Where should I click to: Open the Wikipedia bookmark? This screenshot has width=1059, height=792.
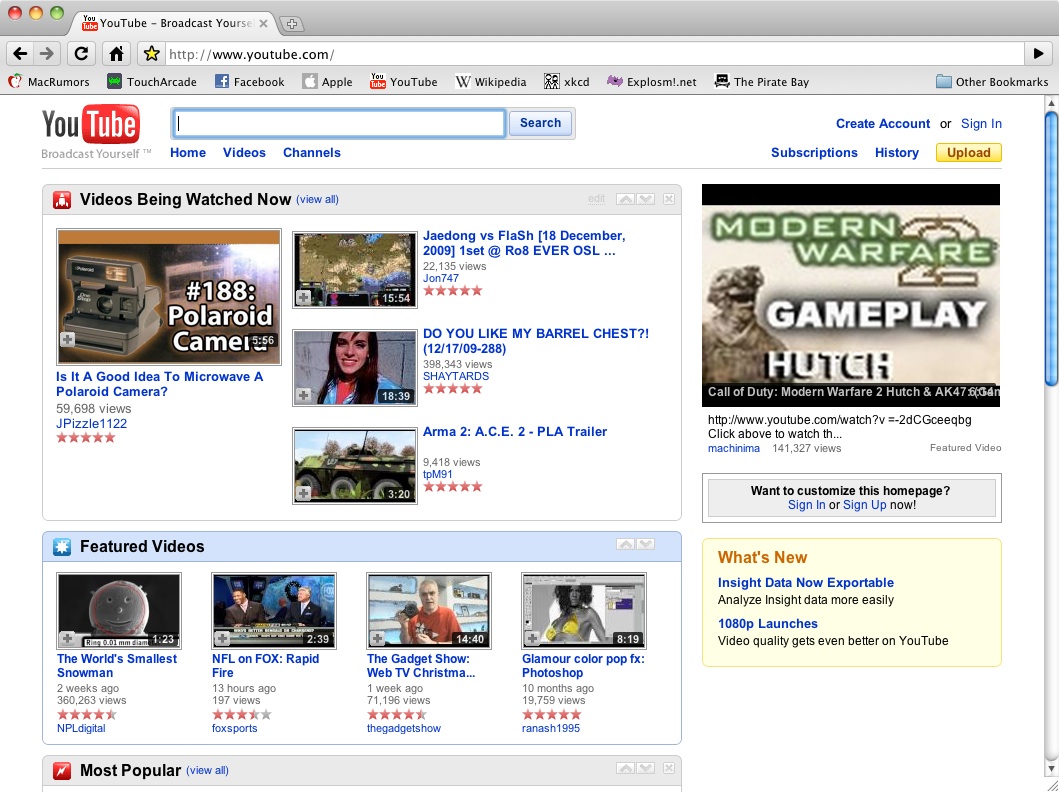click(491, 82)
